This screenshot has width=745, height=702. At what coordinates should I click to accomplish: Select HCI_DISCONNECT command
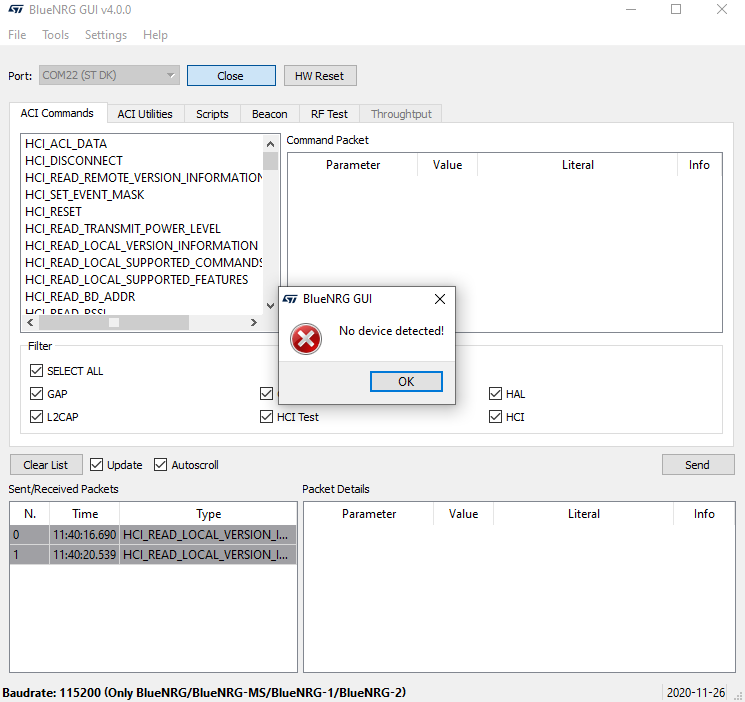pyautogui.click(x=74, y=161)
